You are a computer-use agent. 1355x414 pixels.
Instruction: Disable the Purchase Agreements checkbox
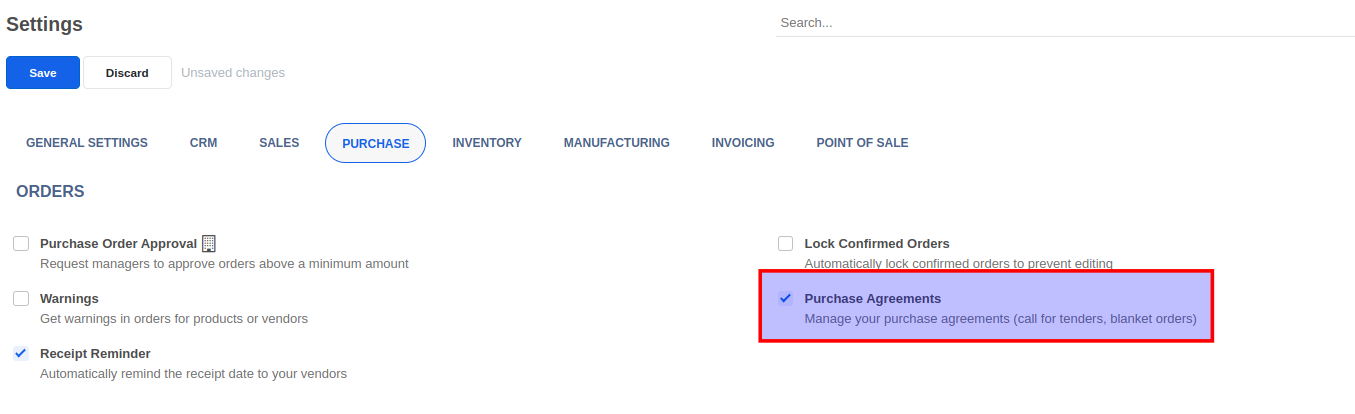[786, 299]
